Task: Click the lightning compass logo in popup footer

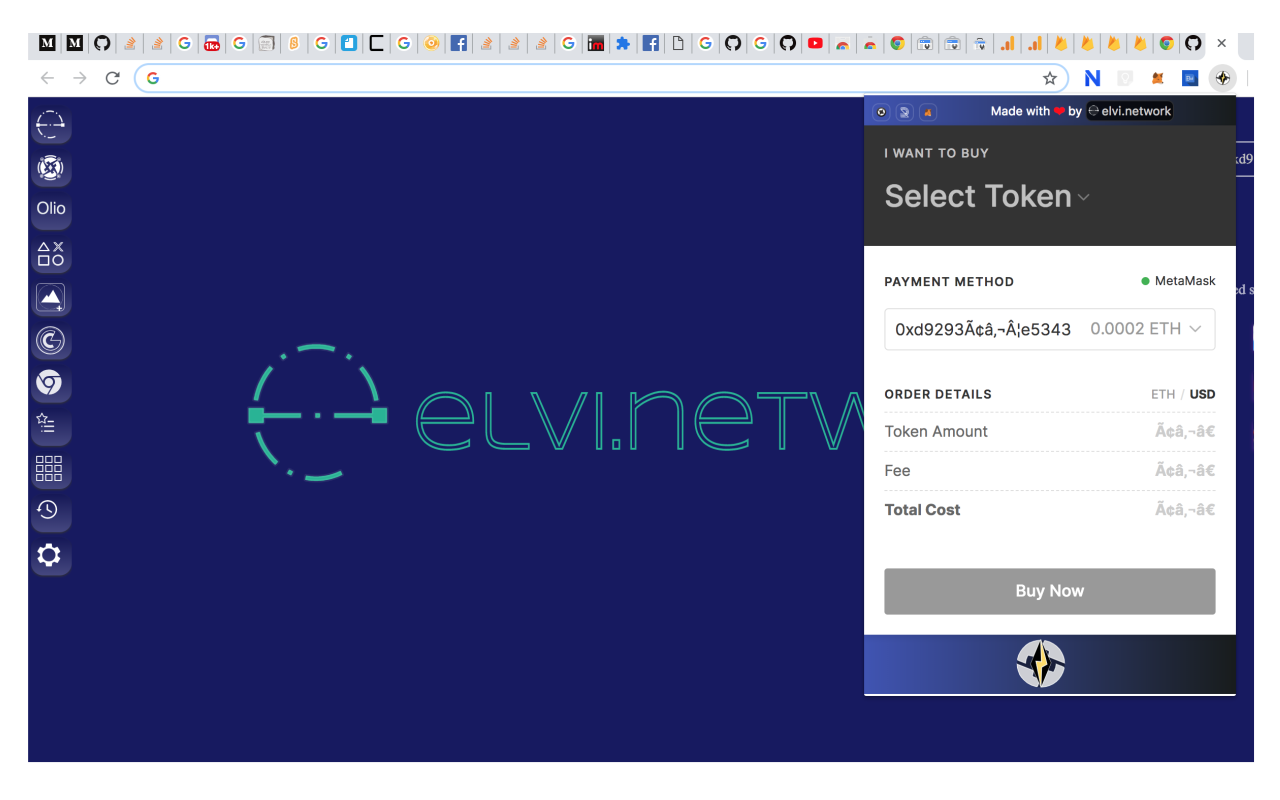Action: (1041, 664)
